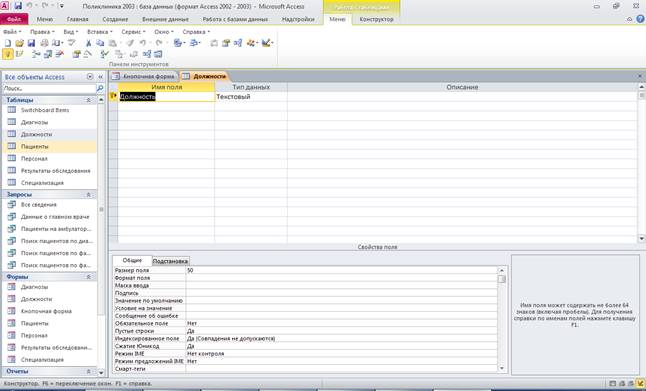Viewport: 646px width, 391px height.
Task: Select the Пациенты table
Action: (x=49, y=146)
